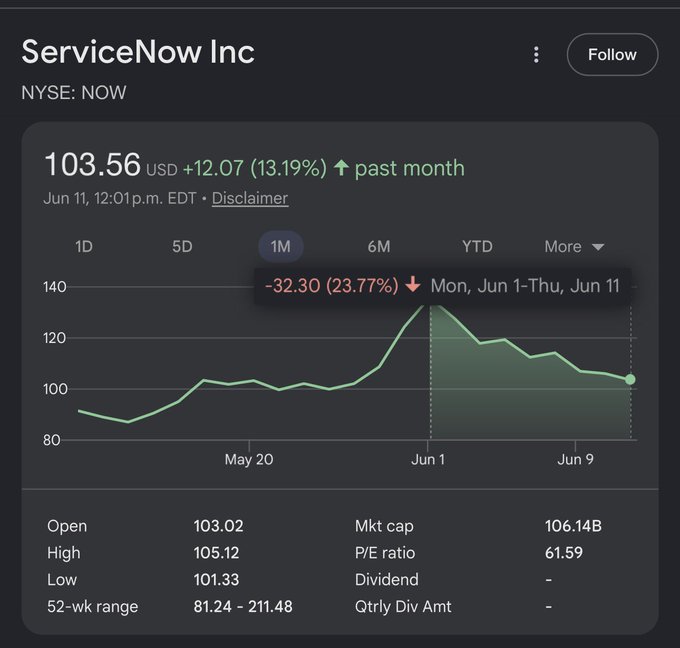Click the P/E ratio value 61.59
The width and height of the screenshot is (680, 648).
564,553
